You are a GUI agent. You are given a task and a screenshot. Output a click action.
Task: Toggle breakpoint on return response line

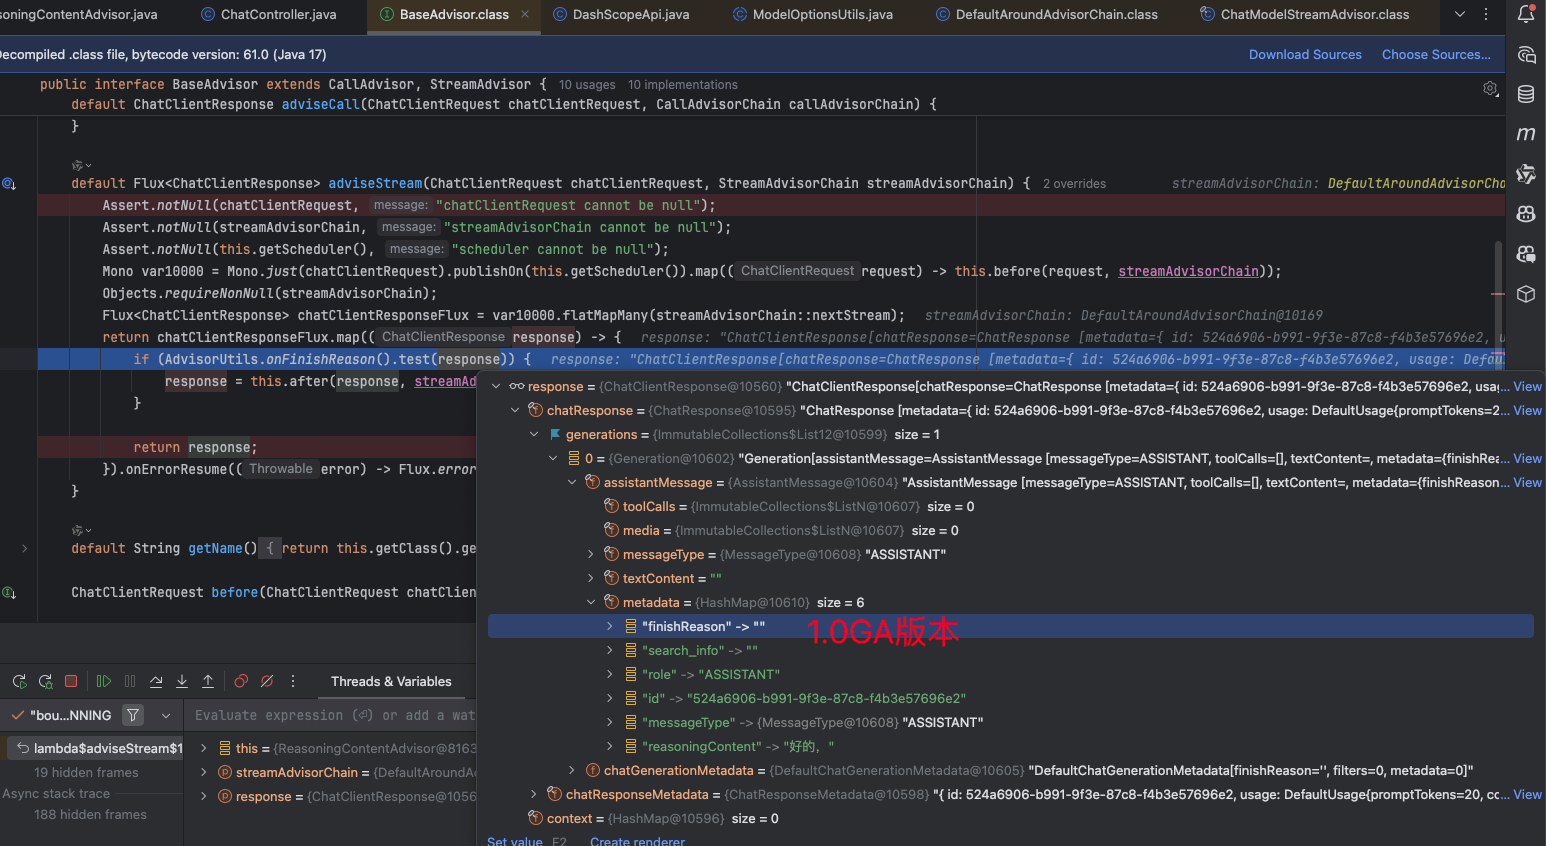[x=18, y=447]
